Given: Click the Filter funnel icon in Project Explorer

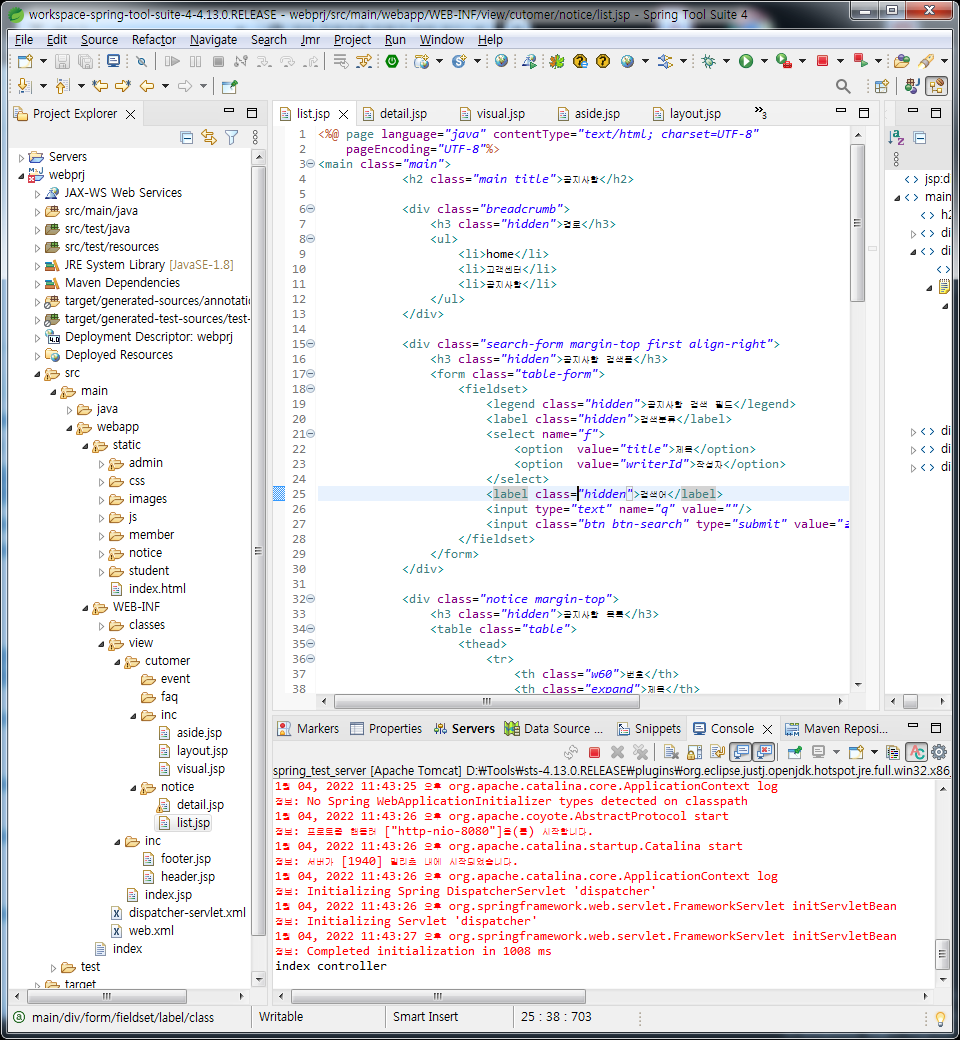Looking at the screenshot, I should (x=232, y=137).
